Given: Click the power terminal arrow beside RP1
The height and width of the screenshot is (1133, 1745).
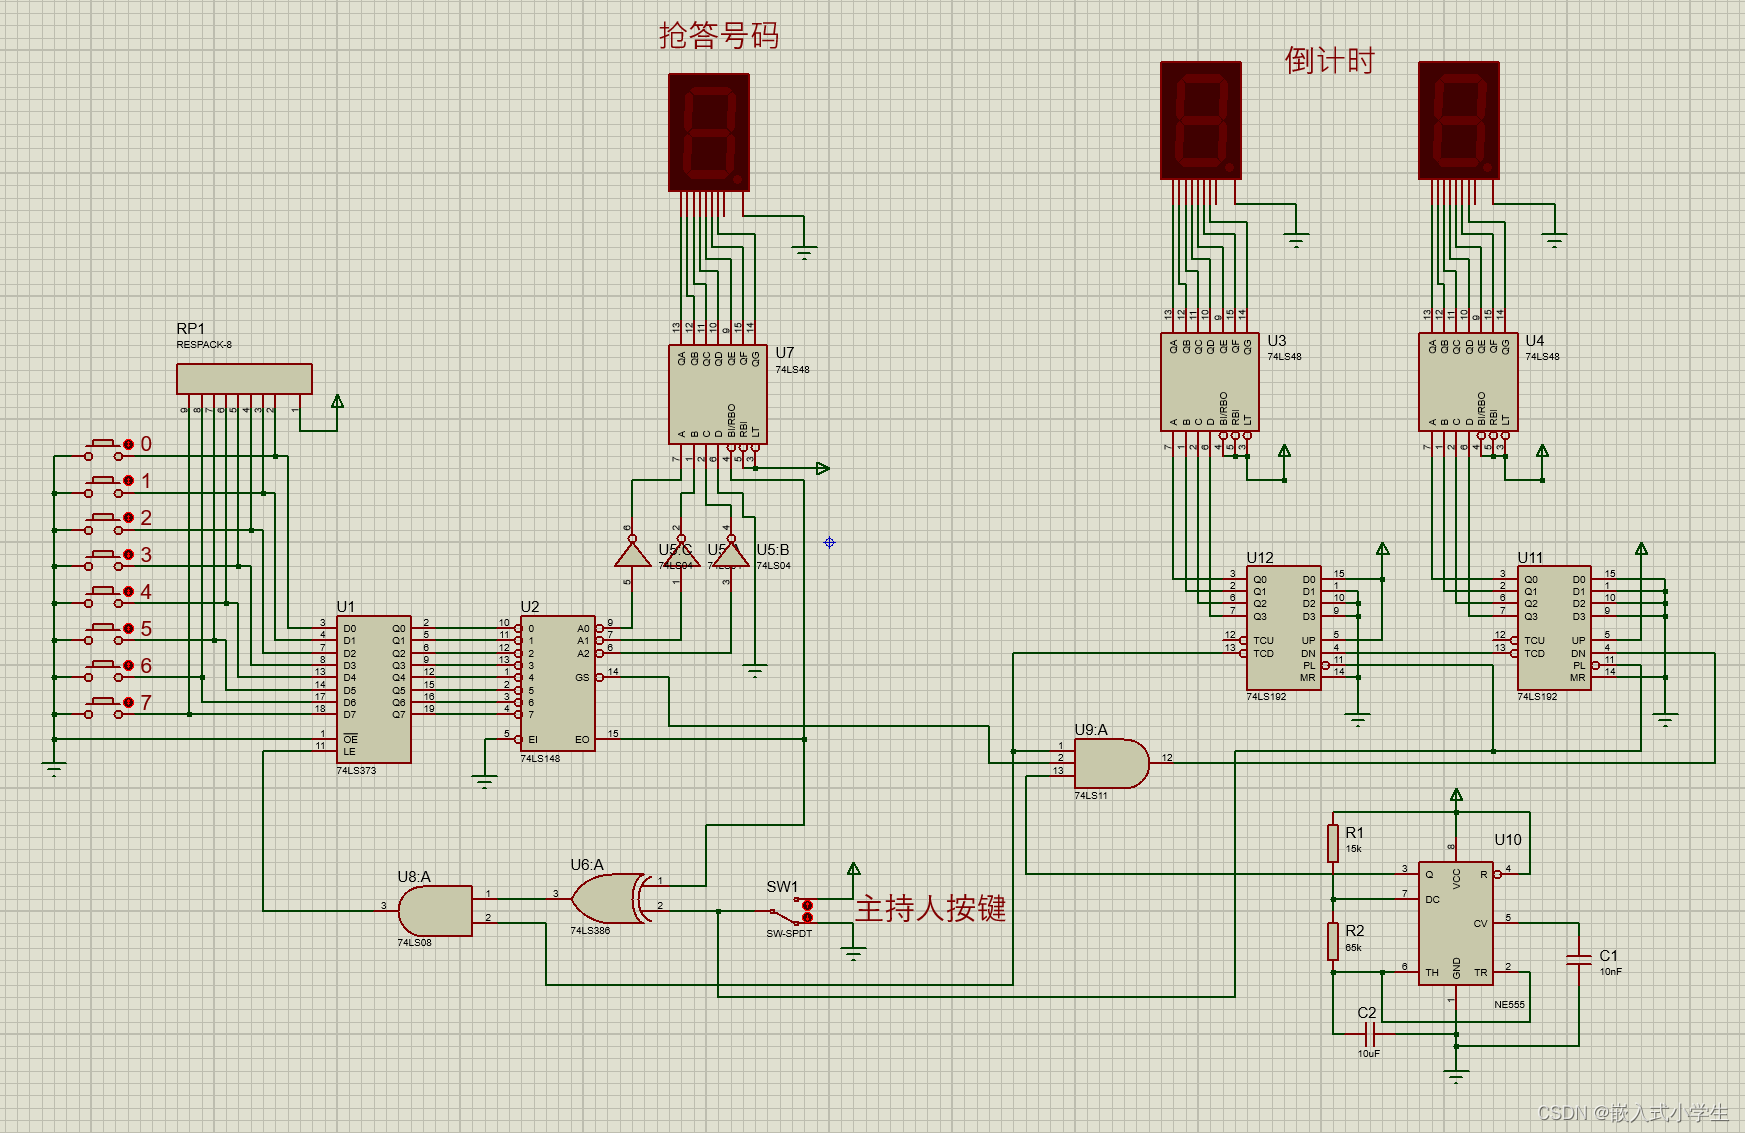Looking at the screenshot, I should click(x=338, y=401).
